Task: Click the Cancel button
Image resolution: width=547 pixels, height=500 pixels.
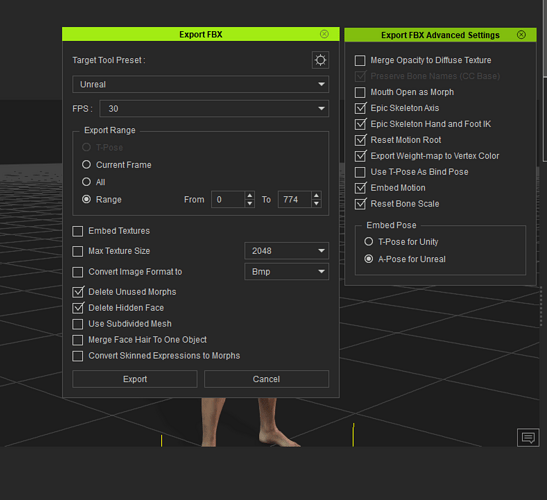Action: click(266, 379)
